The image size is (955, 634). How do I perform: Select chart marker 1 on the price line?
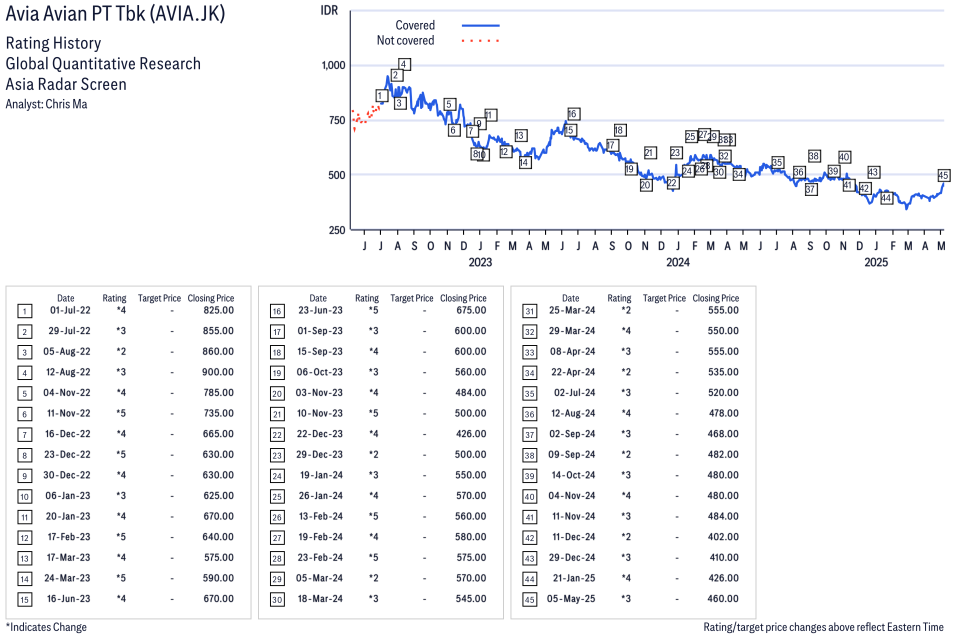381,96
